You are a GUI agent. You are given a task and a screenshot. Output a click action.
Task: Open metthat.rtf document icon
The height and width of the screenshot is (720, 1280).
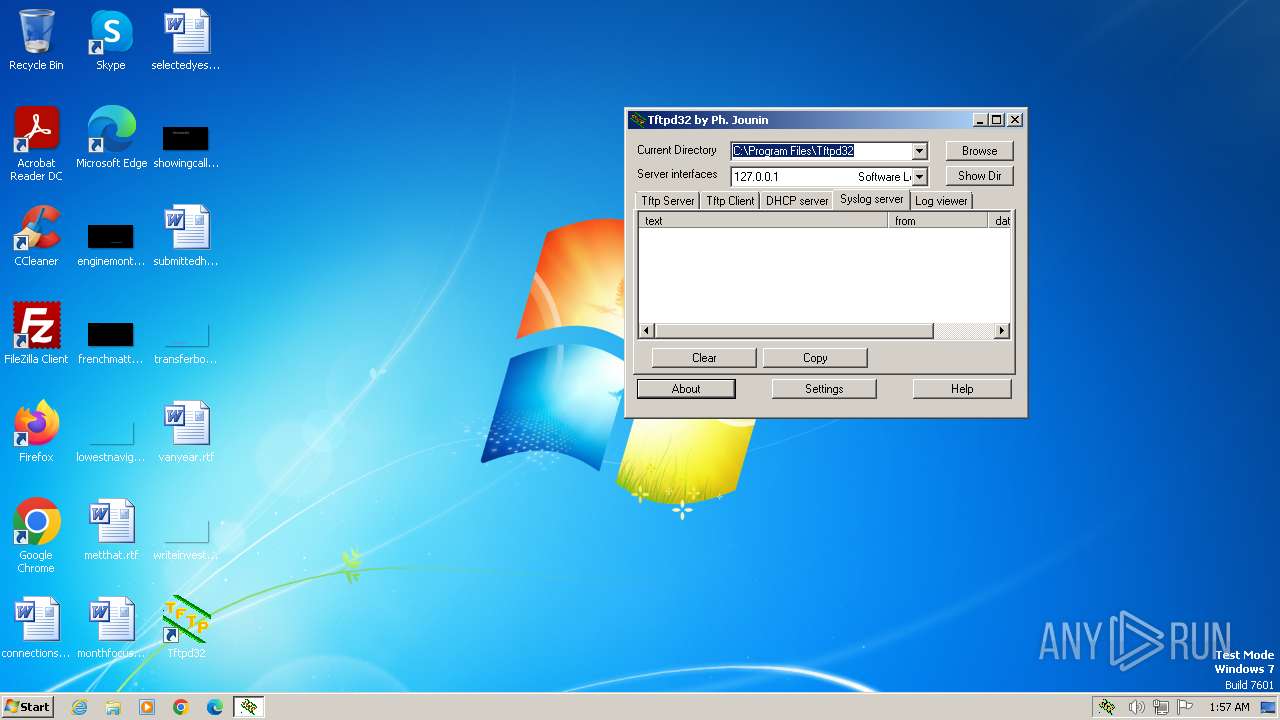[x=111, y=530]
